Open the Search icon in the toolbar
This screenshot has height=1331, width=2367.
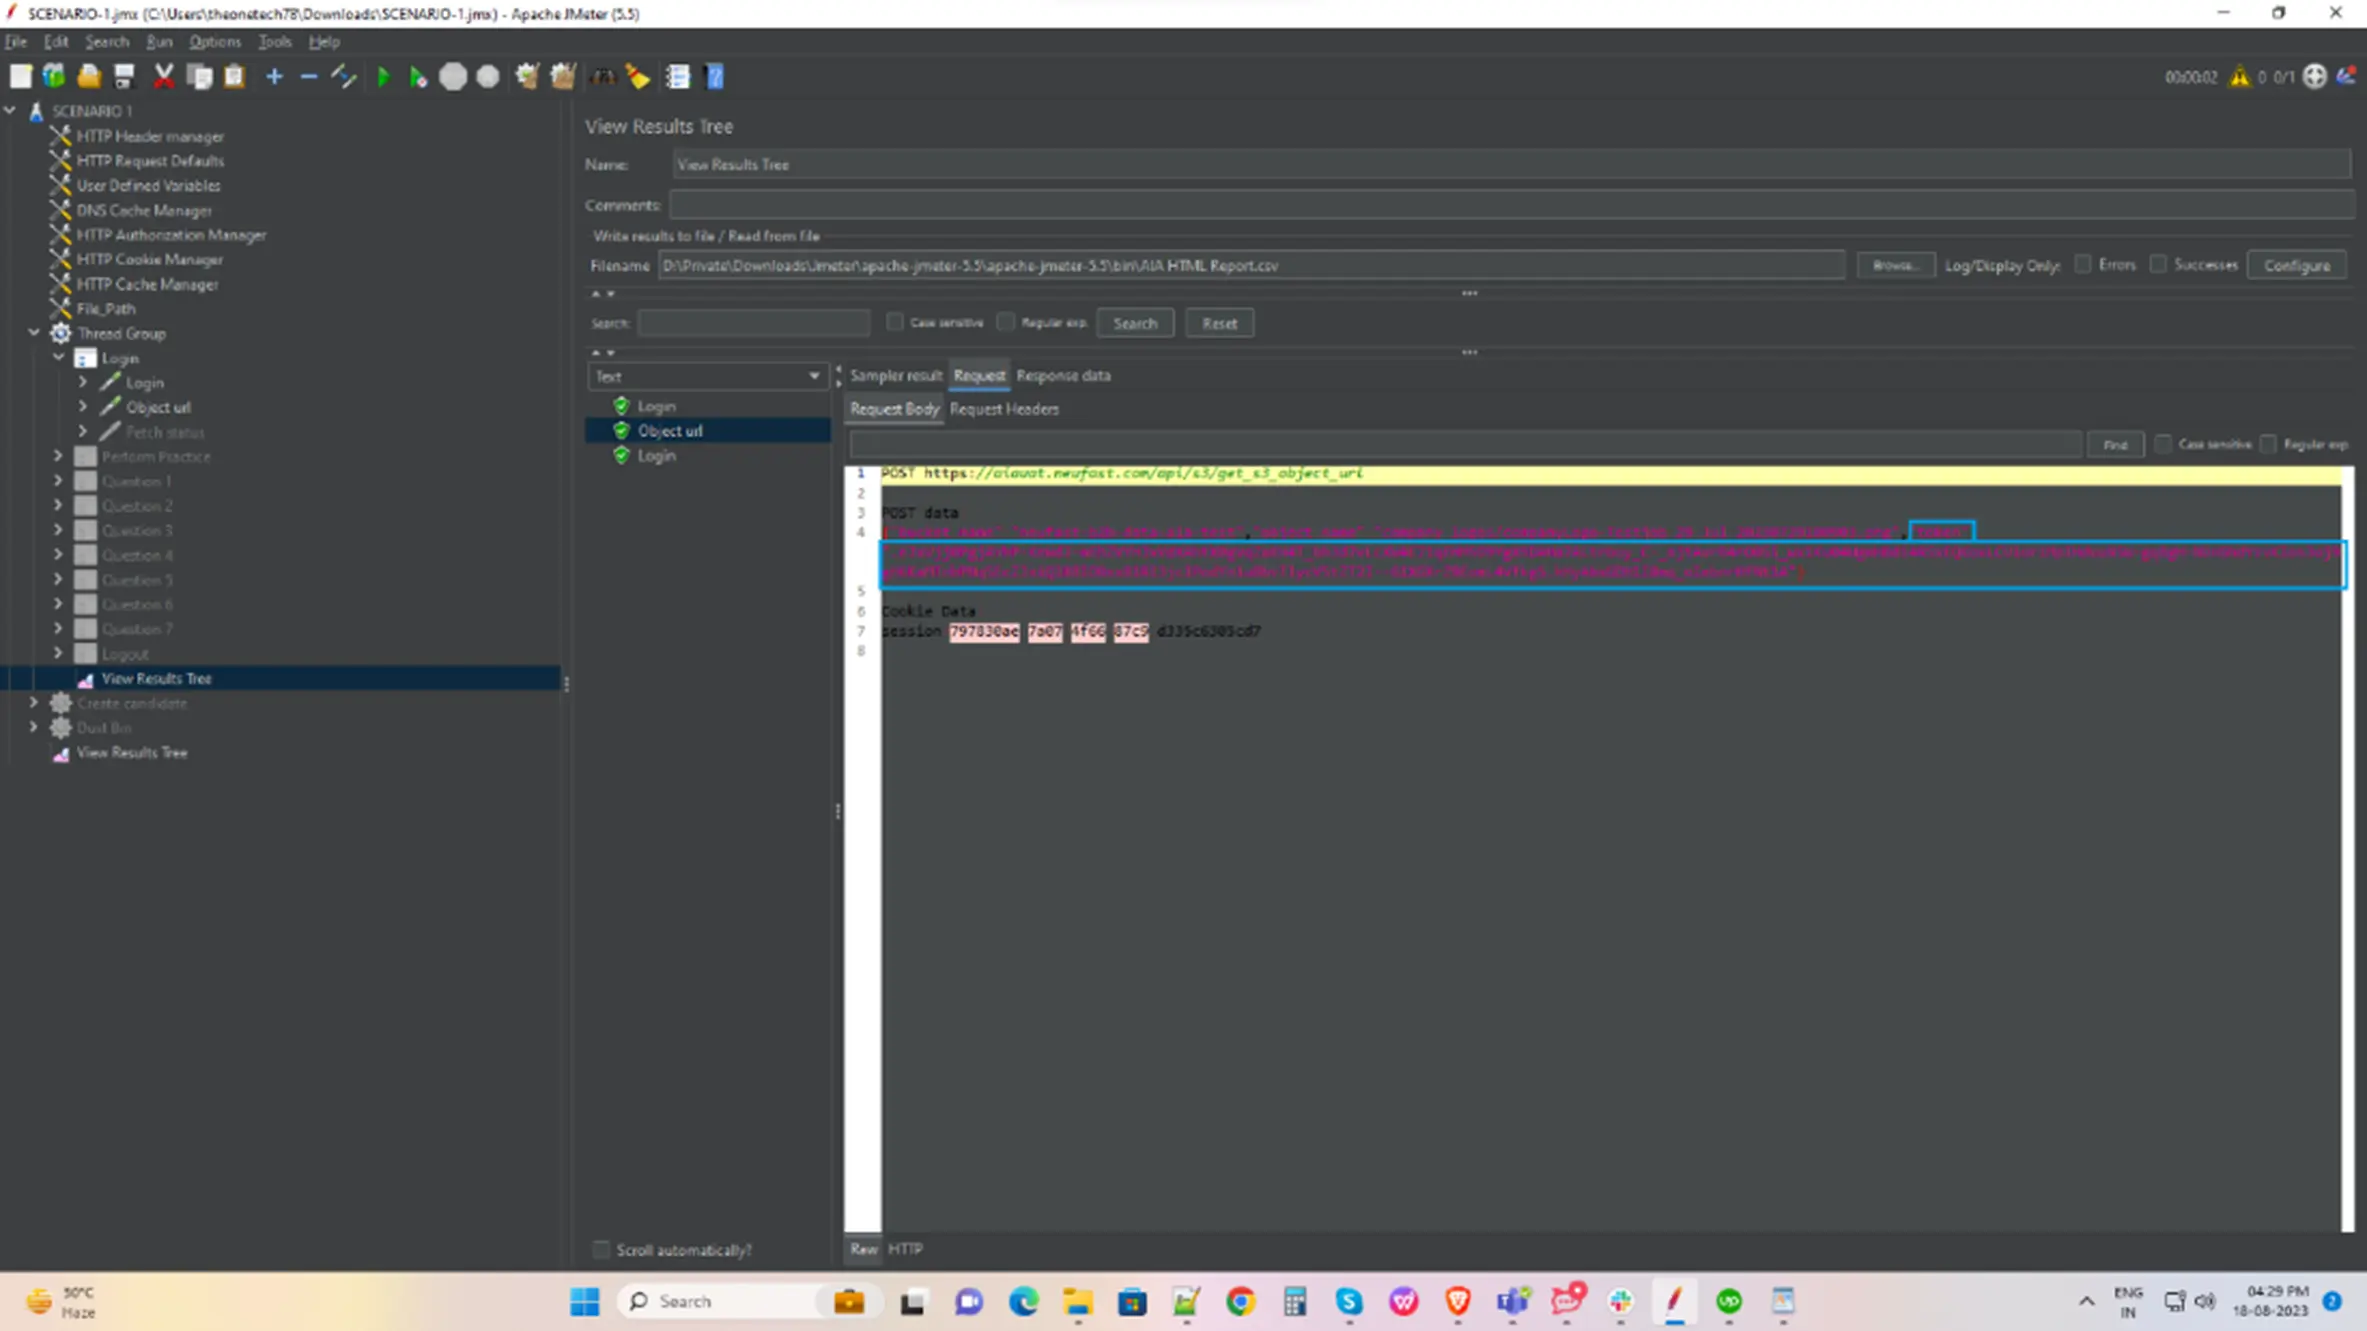(603, 76)
